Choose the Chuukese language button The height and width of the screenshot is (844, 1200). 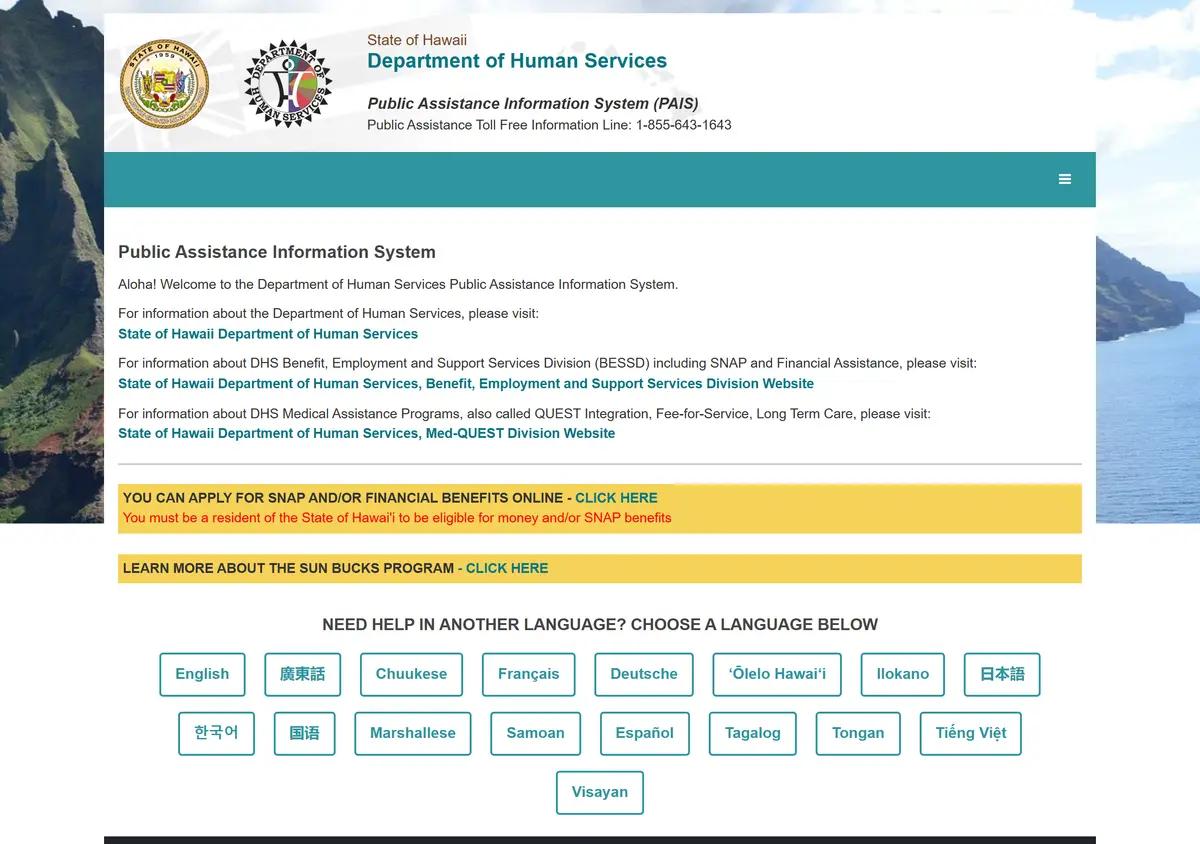pyautogui.click(x=411, y=674)
